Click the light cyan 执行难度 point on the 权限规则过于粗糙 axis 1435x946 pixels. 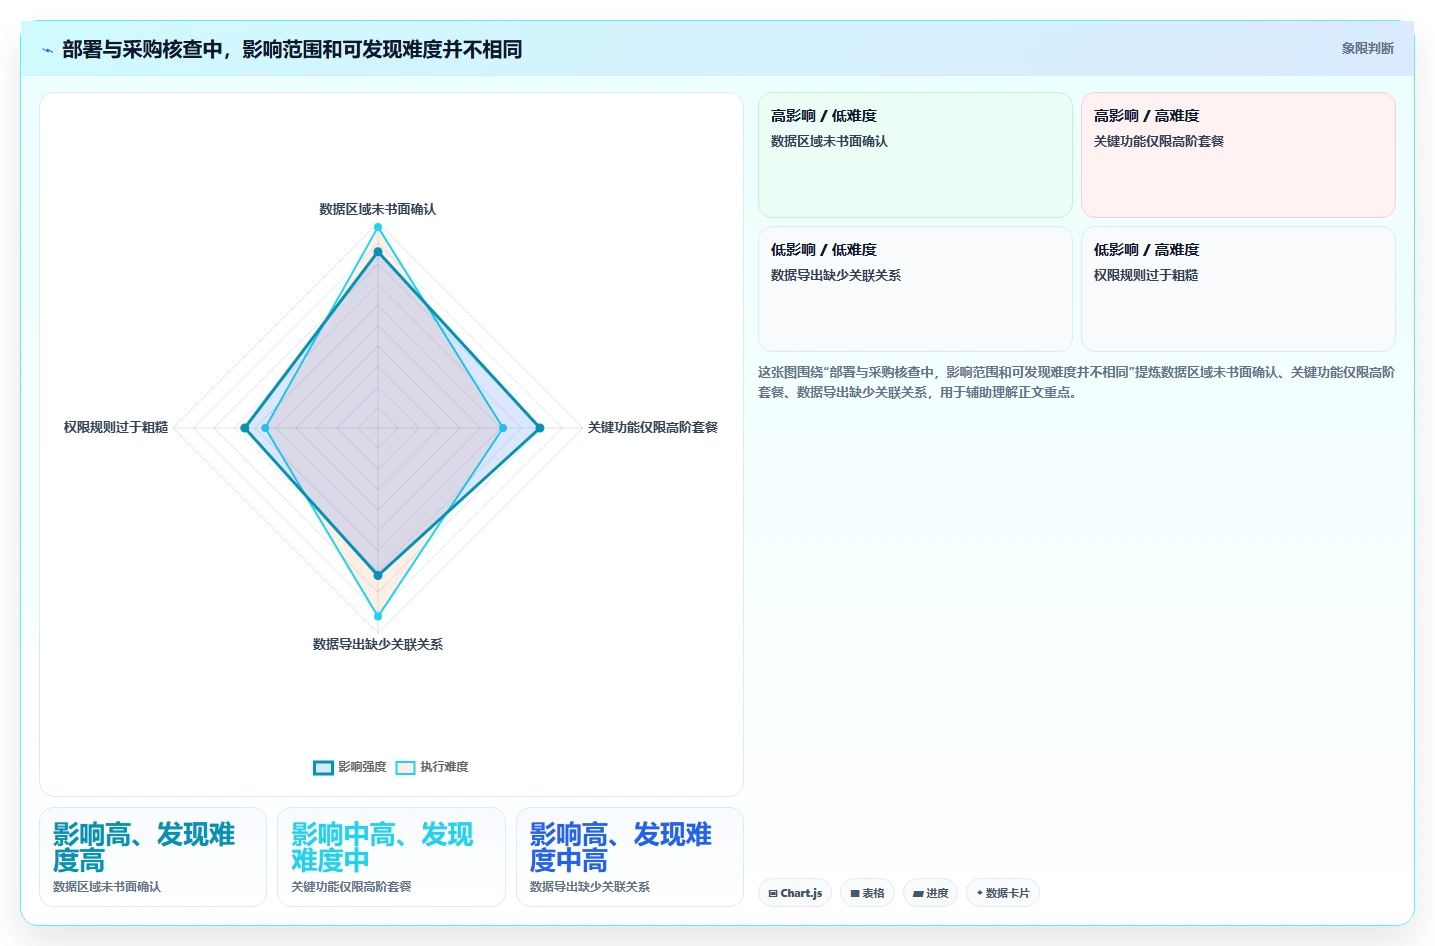pyautogui.click(x=265, y=428)
